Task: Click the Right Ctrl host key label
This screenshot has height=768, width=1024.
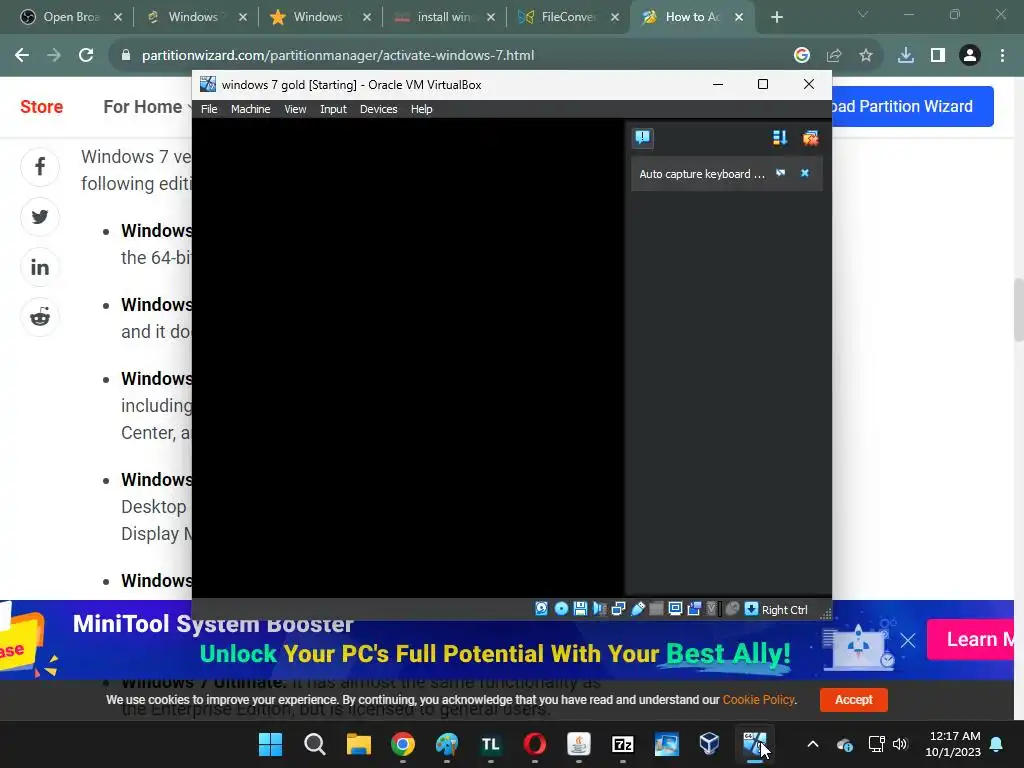Action: [x=784, y=610]
